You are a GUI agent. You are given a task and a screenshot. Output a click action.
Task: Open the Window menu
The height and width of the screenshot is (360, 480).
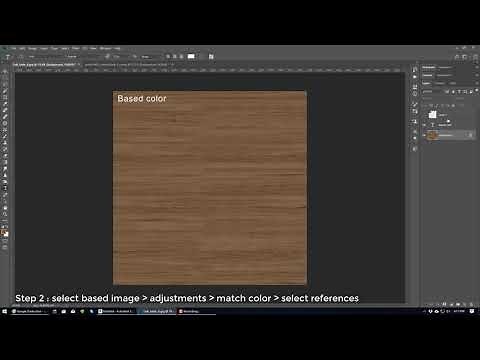(x=106, y=48)
